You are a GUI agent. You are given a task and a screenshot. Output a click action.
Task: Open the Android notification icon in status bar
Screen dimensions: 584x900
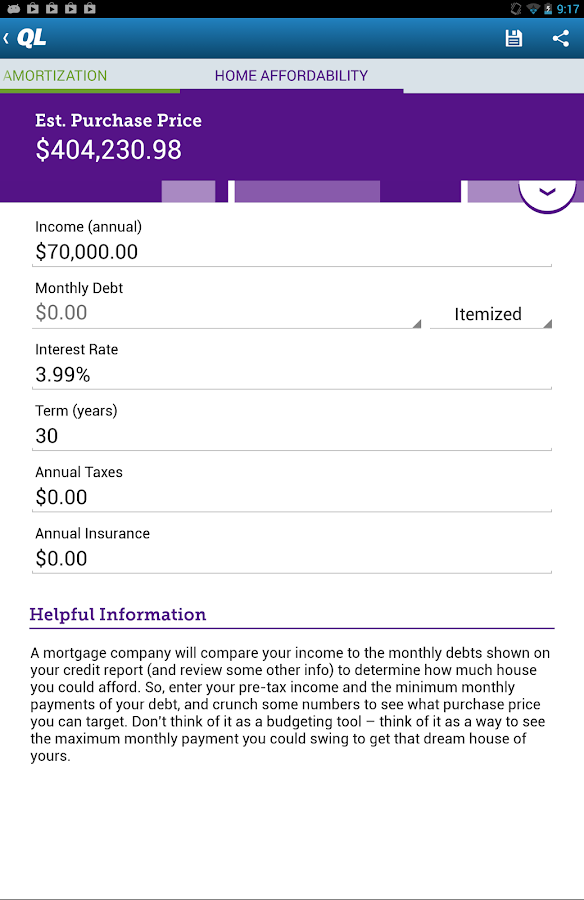click(x=14, y=8)
